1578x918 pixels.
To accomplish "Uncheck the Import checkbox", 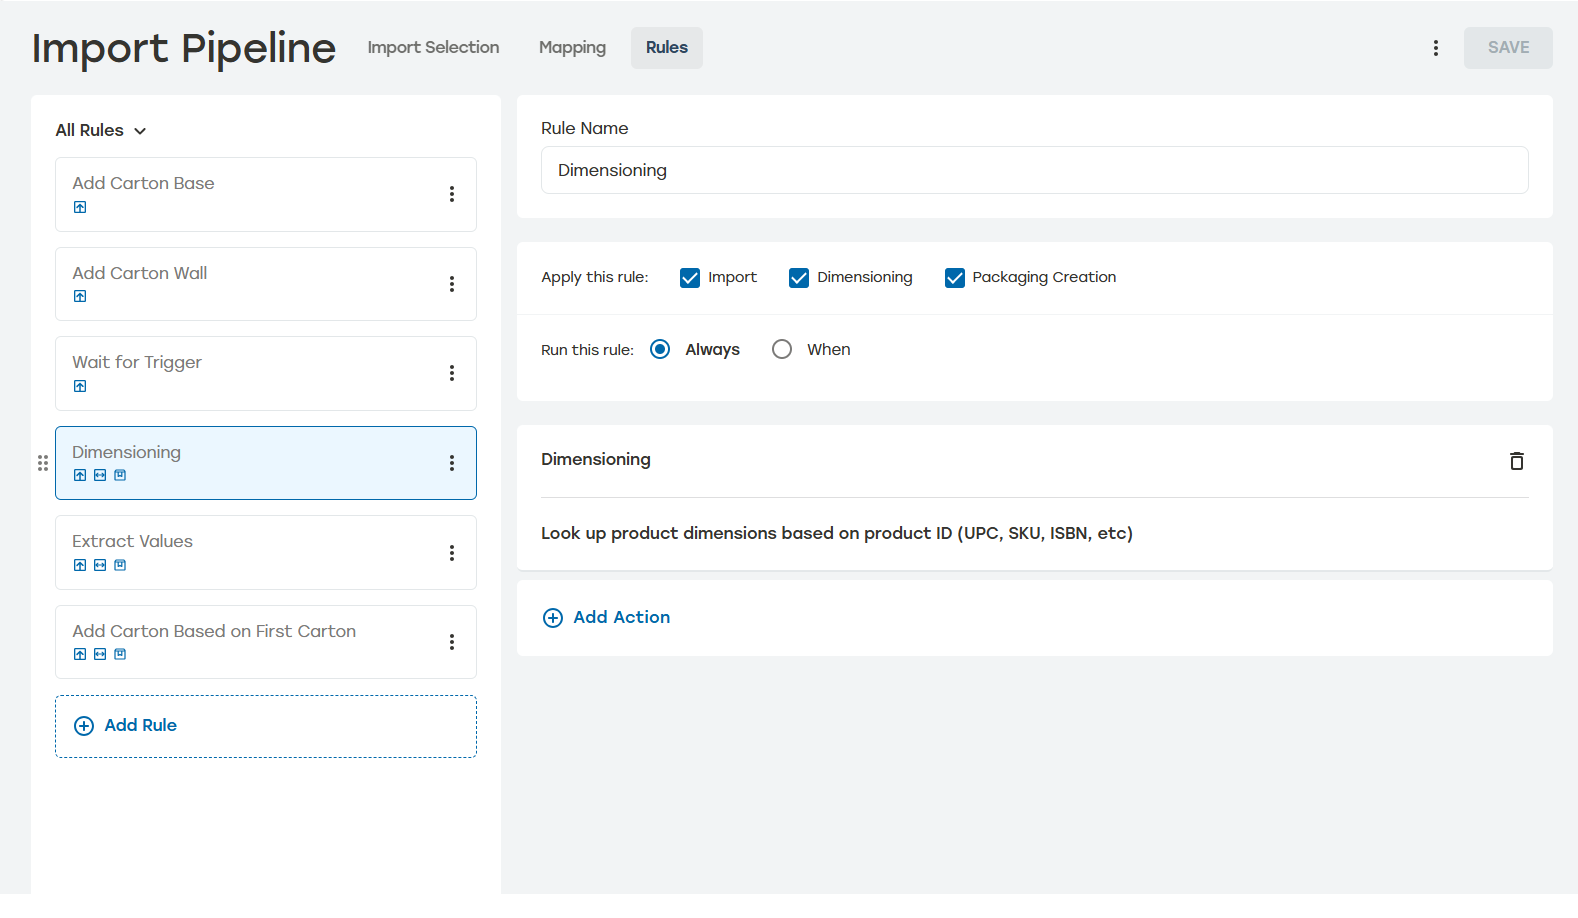I will (690, 278).
